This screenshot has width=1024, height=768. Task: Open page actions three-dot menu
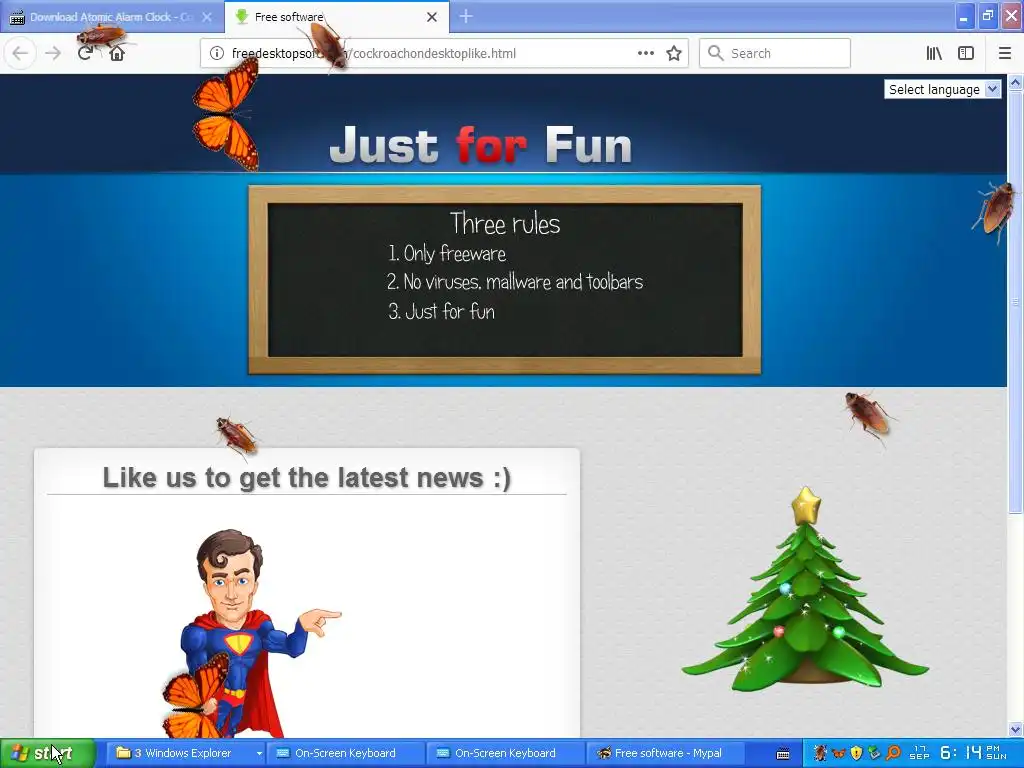coord(645,53)
